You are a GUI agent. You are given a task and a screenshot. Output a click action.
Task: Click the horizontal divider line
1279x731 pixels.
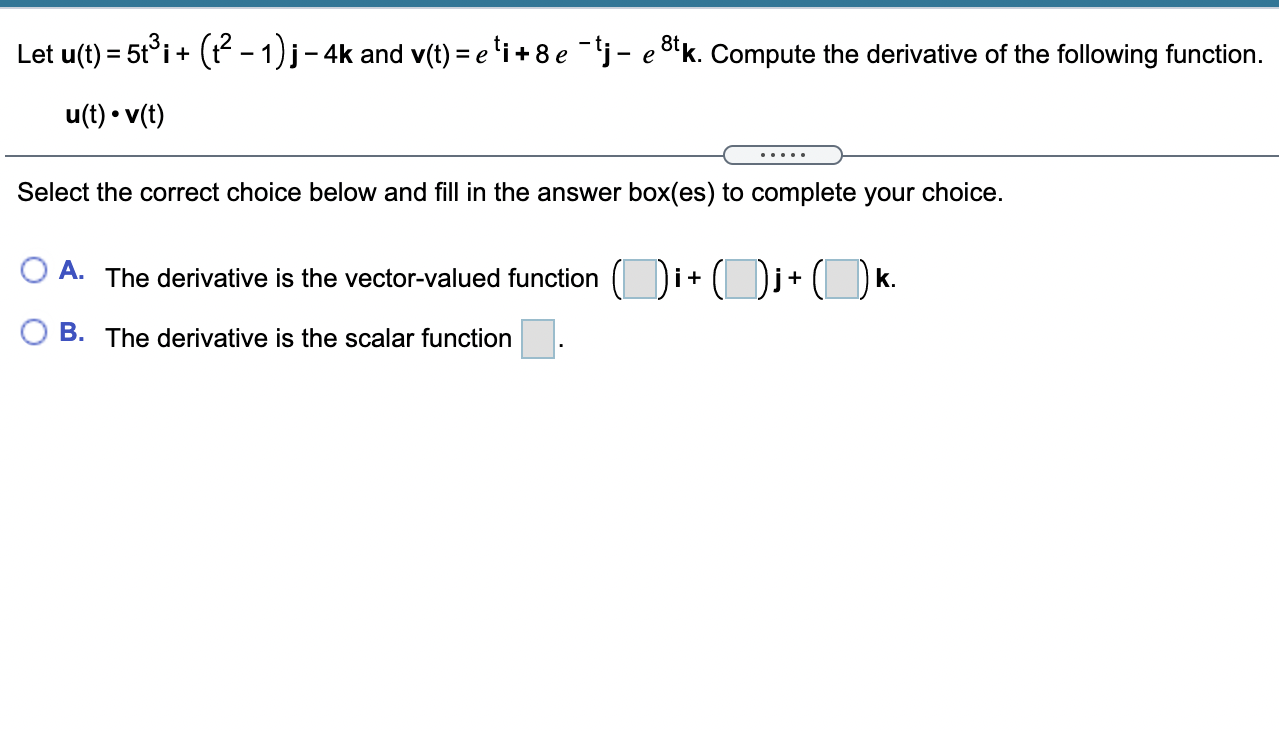(x=300, y=155)
